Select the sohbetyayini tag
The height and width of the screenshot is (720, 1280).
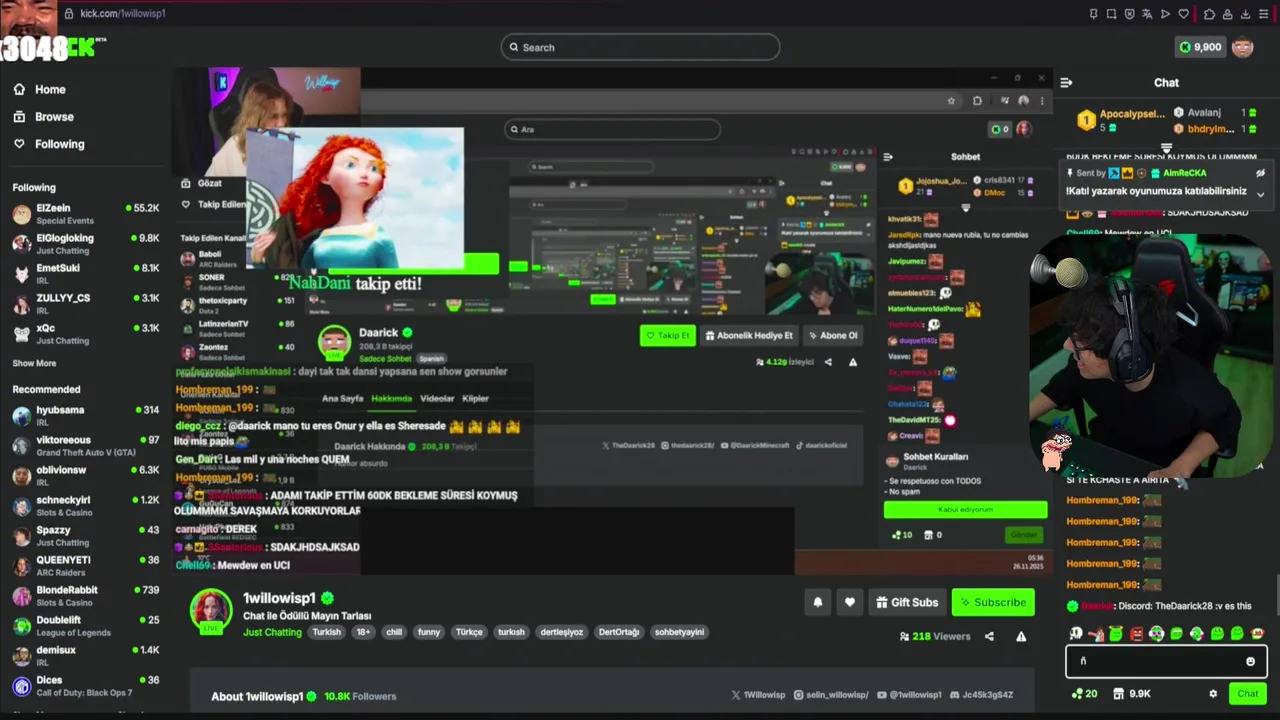click(679, 632)
